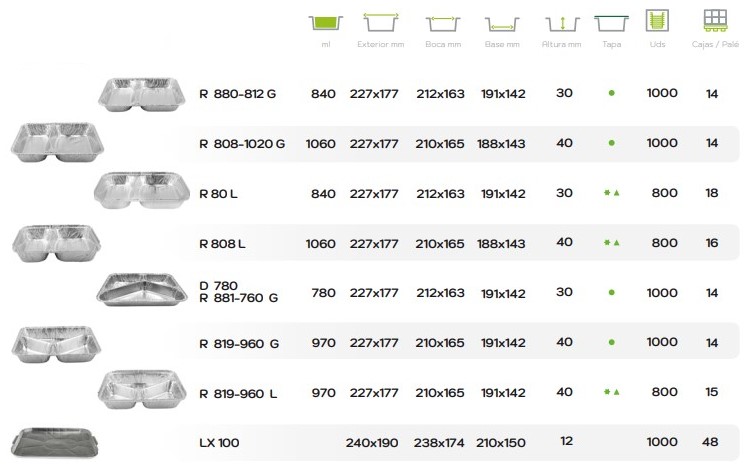Click the Tapa lid column icon

(611, 23)
